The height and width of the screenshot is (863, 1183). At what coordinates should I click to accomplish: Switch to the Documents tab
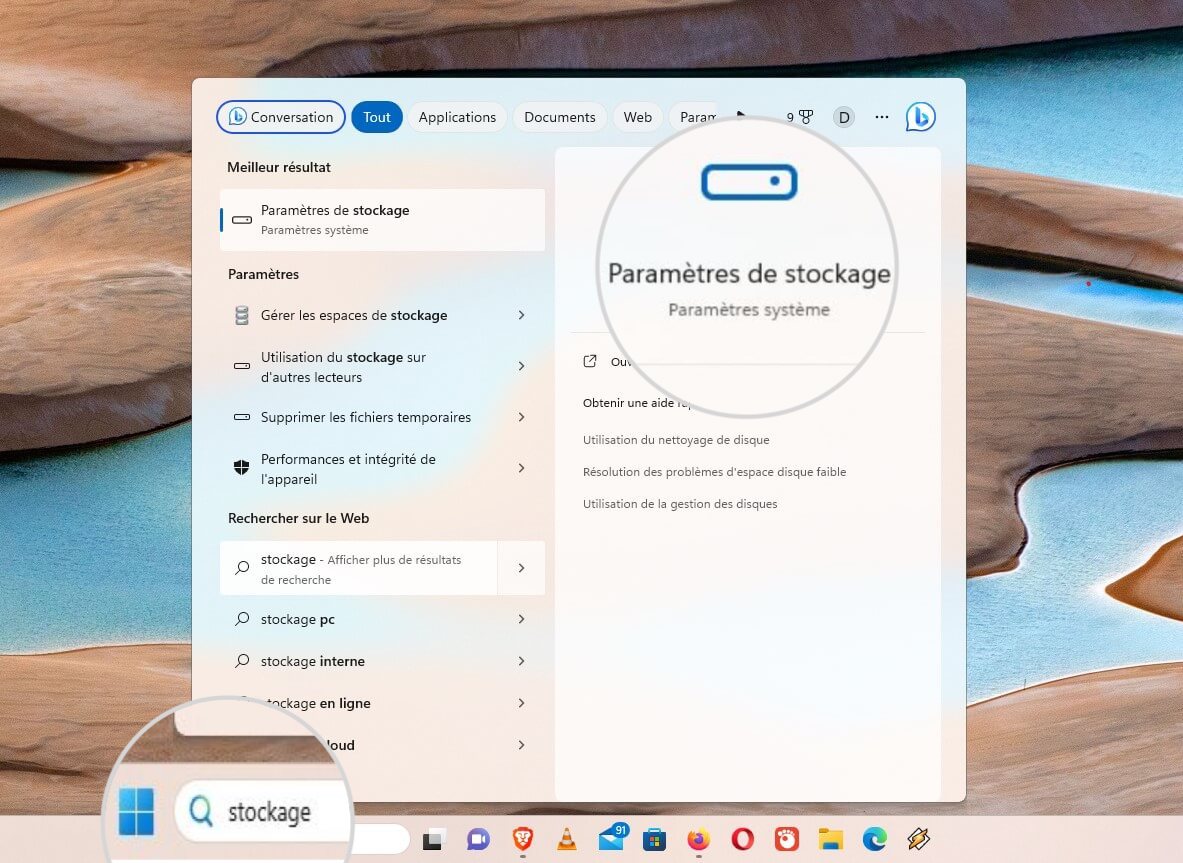point(560,117)
